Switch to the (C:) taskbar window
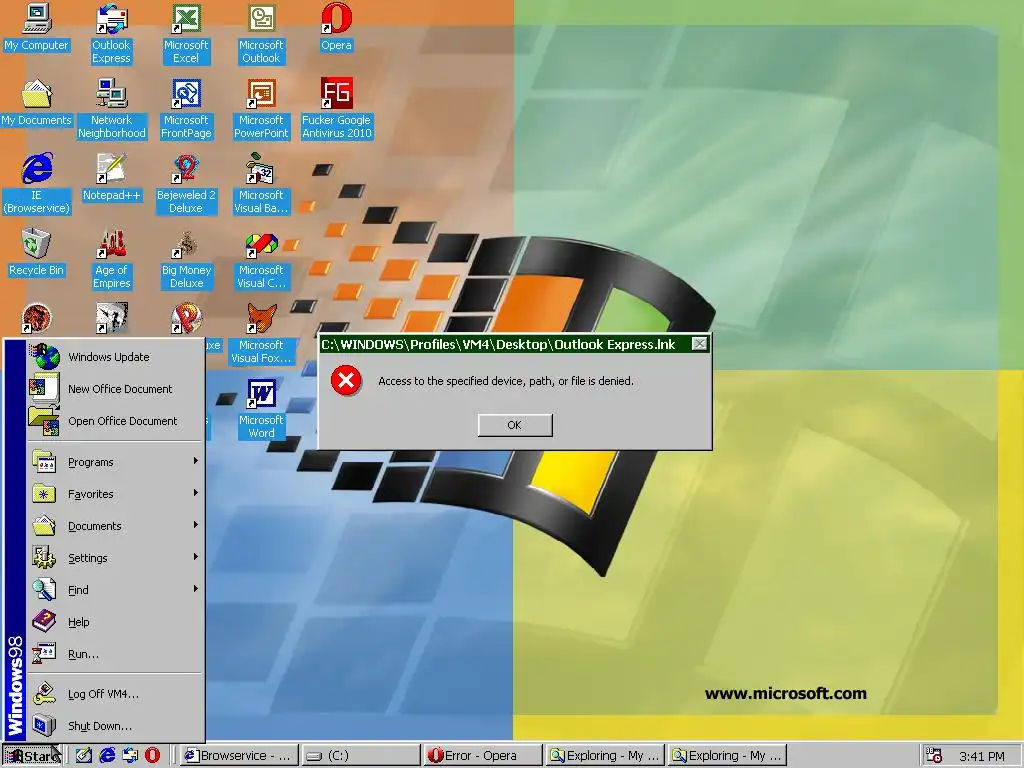This screenshot has width=1024, height=768. (360, 756)
